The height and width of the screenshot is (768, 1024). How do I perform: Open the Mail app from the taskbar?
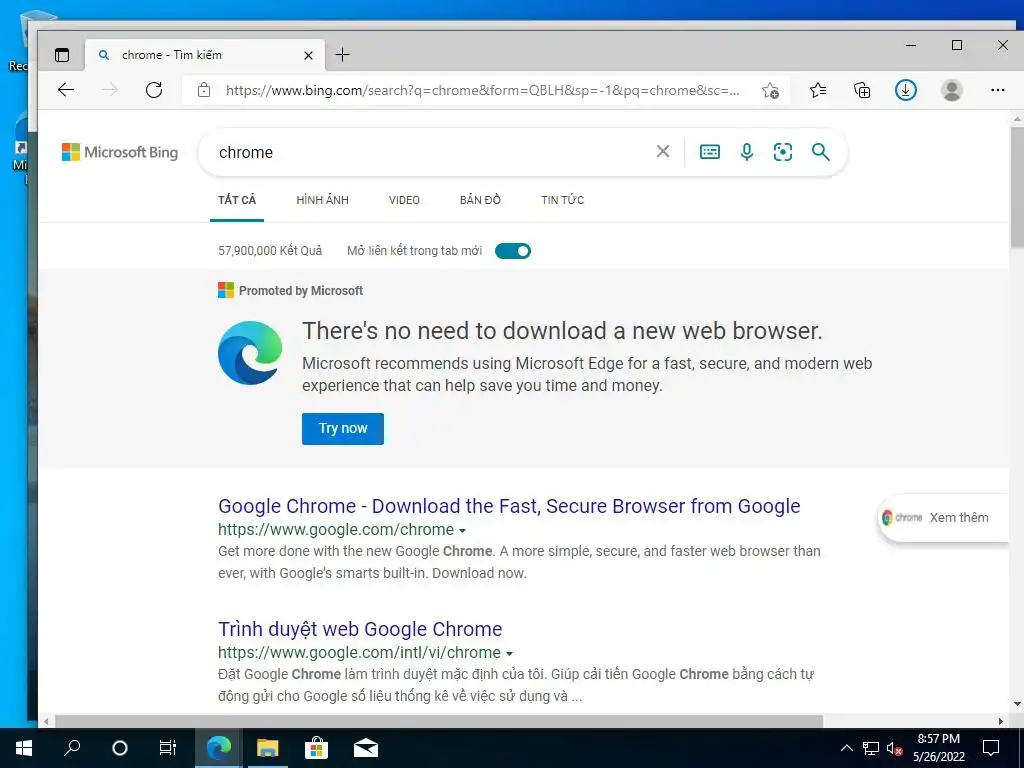(366, 748)
